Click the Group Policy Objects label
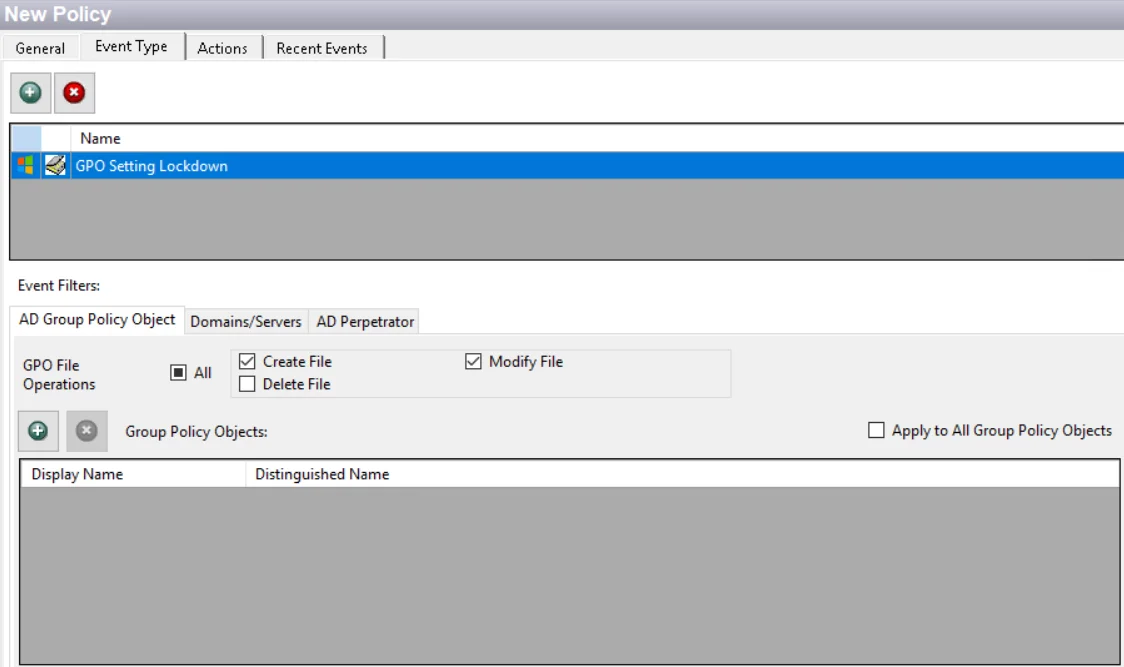Image resolution: width=1124 pixels, height=667 pixels. [196, 432]
